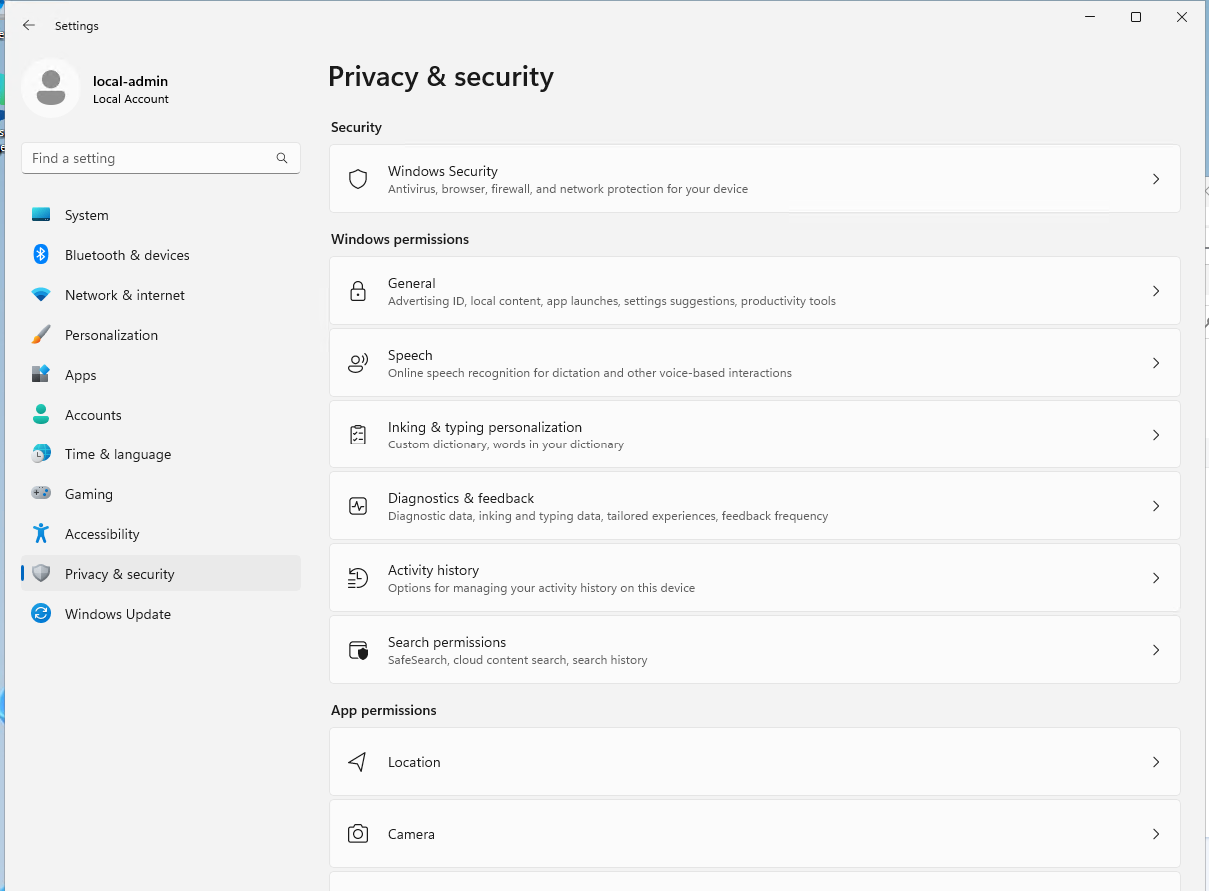Open Search permissions chevron

tap(1156, 650)
